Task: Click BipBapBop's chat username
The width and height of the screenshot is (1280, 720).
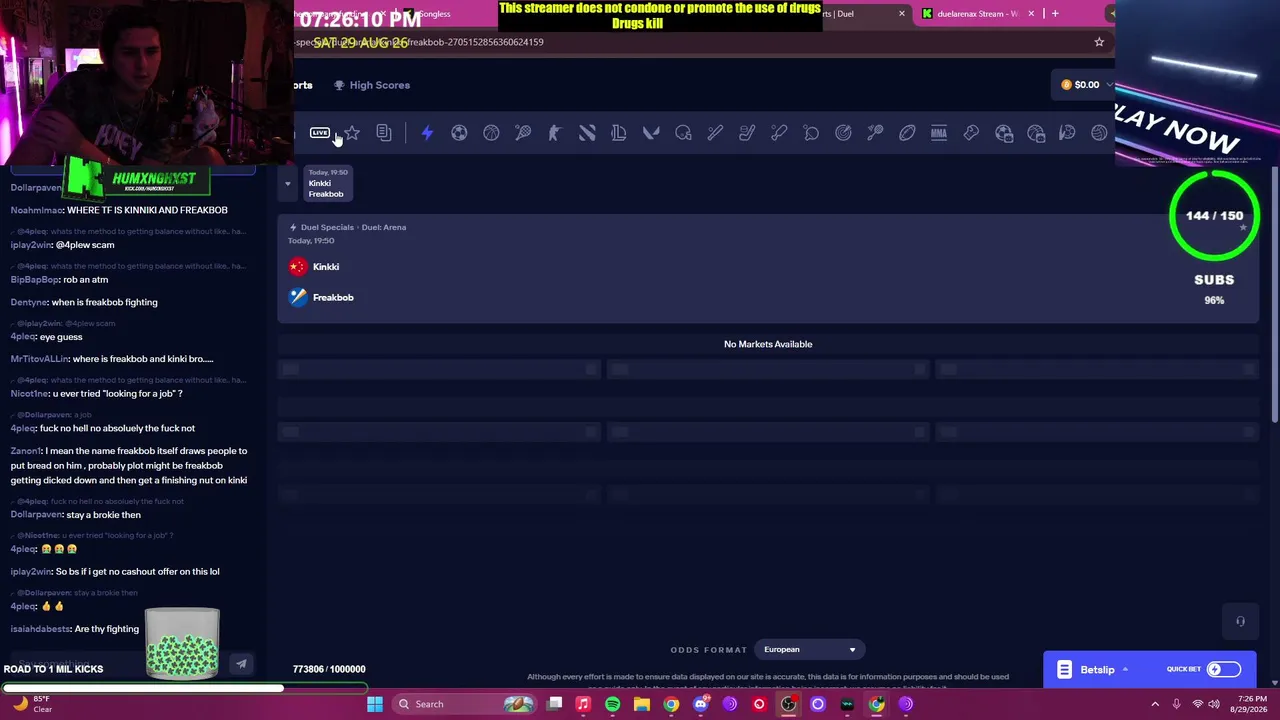Action: (x=35, y=279)
